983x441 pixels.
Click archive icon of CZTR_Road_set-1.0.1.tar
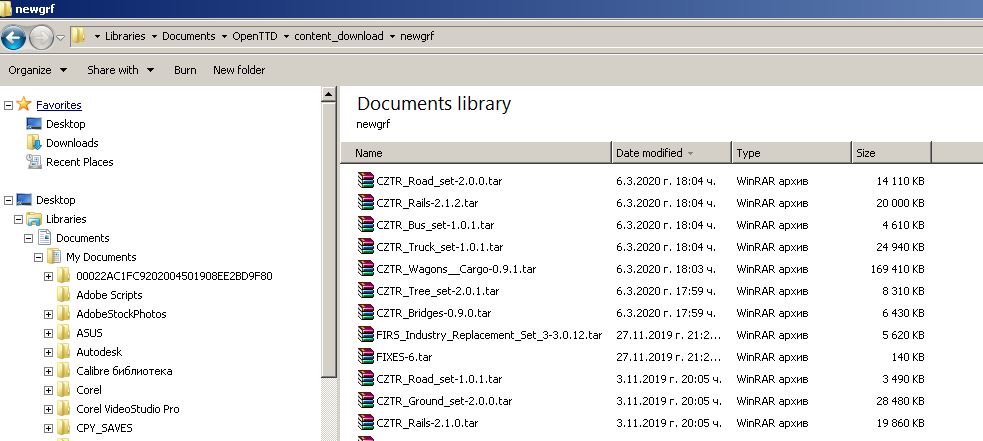365,378
